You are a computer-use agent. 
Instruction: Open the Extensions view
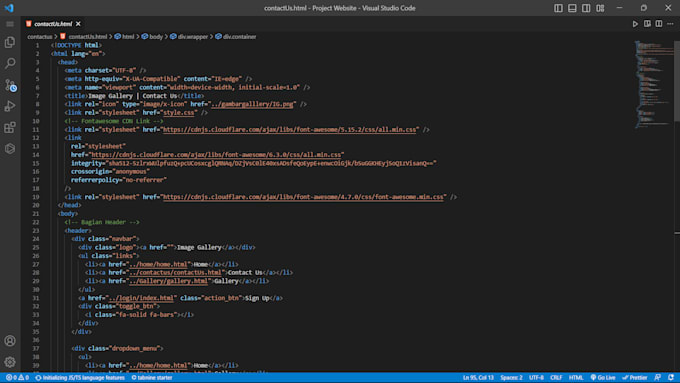10,127
